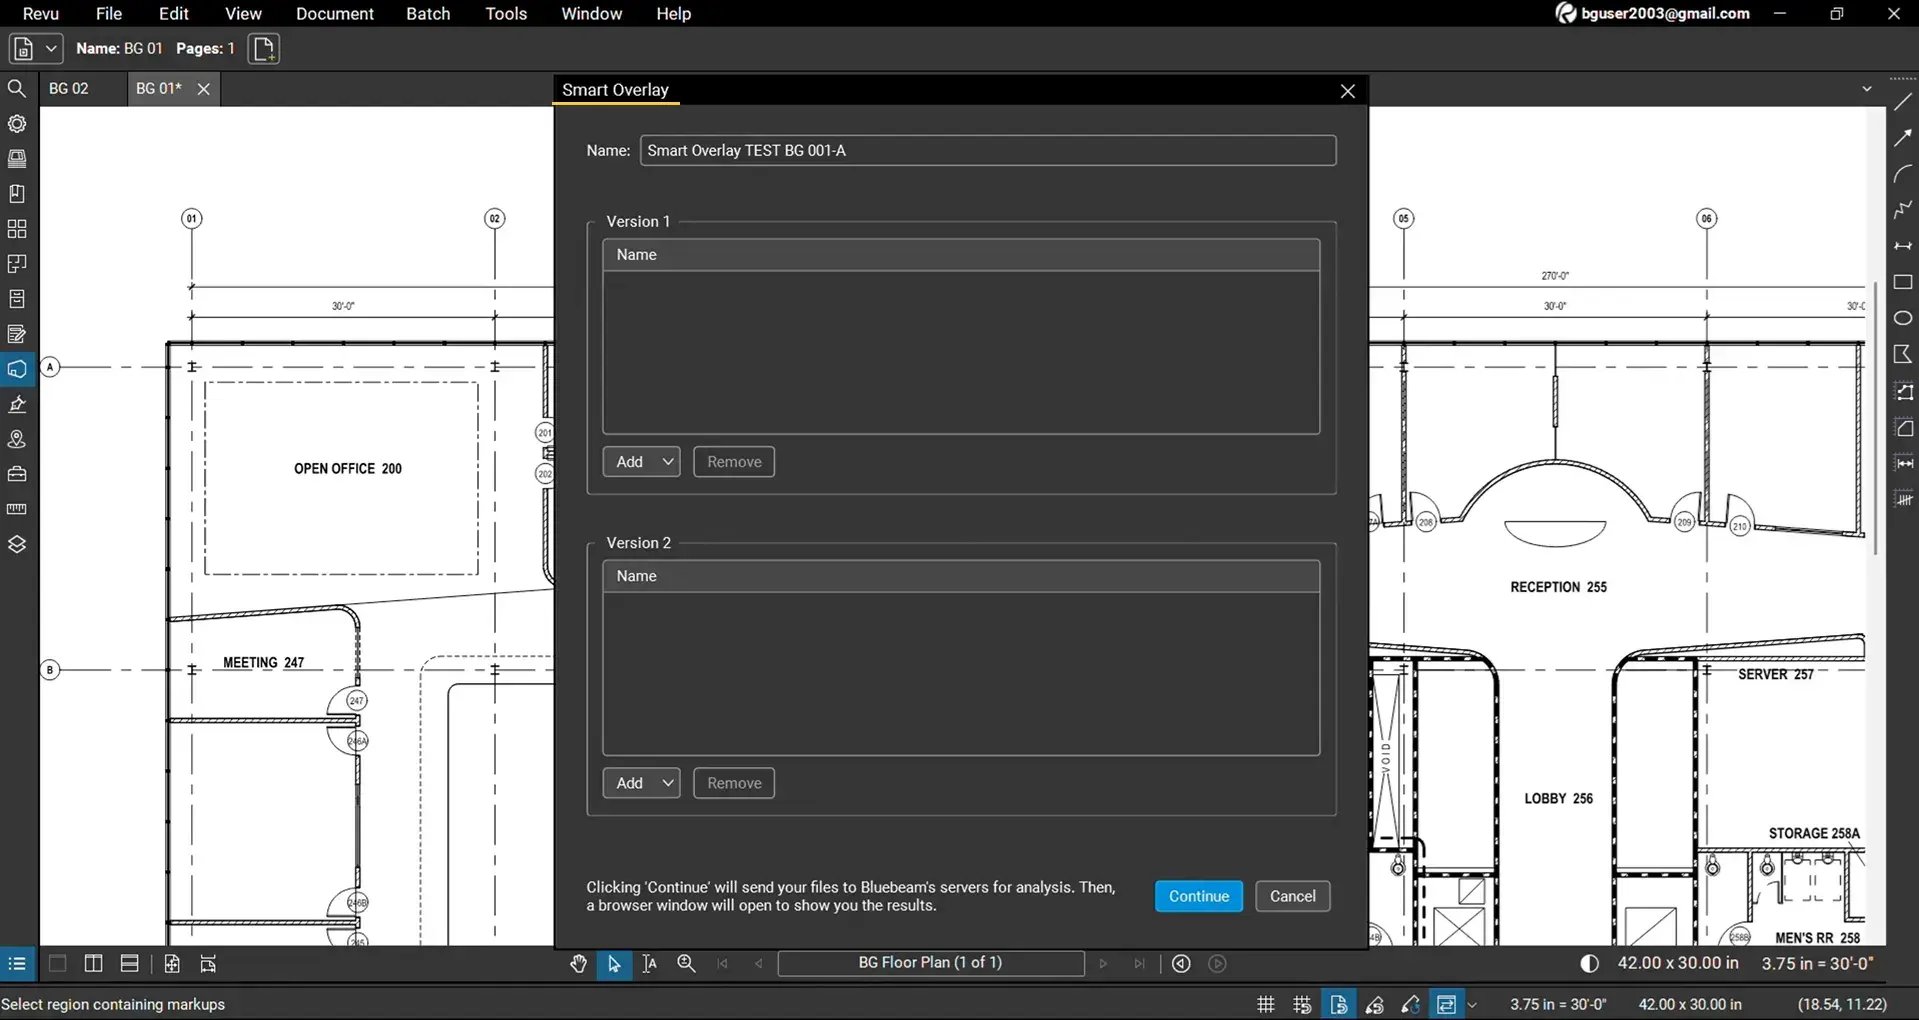Go to previous view button
This screenshot has height=1020, width=1919.
coord(1181,964)
